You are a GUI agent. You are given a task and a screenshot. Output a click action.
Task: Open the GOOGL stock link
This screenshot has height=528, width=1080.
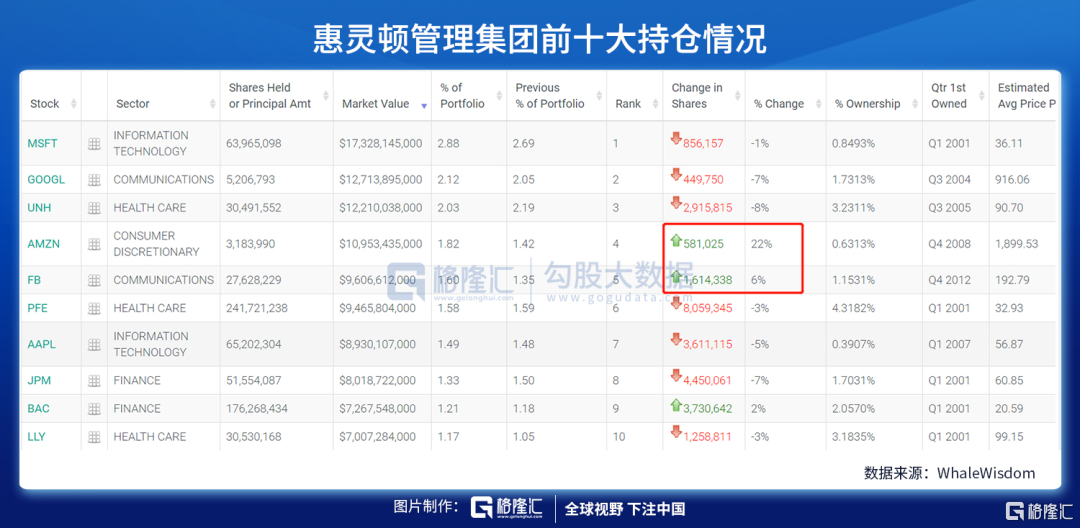pyautogui.click(x=46, y=180)
